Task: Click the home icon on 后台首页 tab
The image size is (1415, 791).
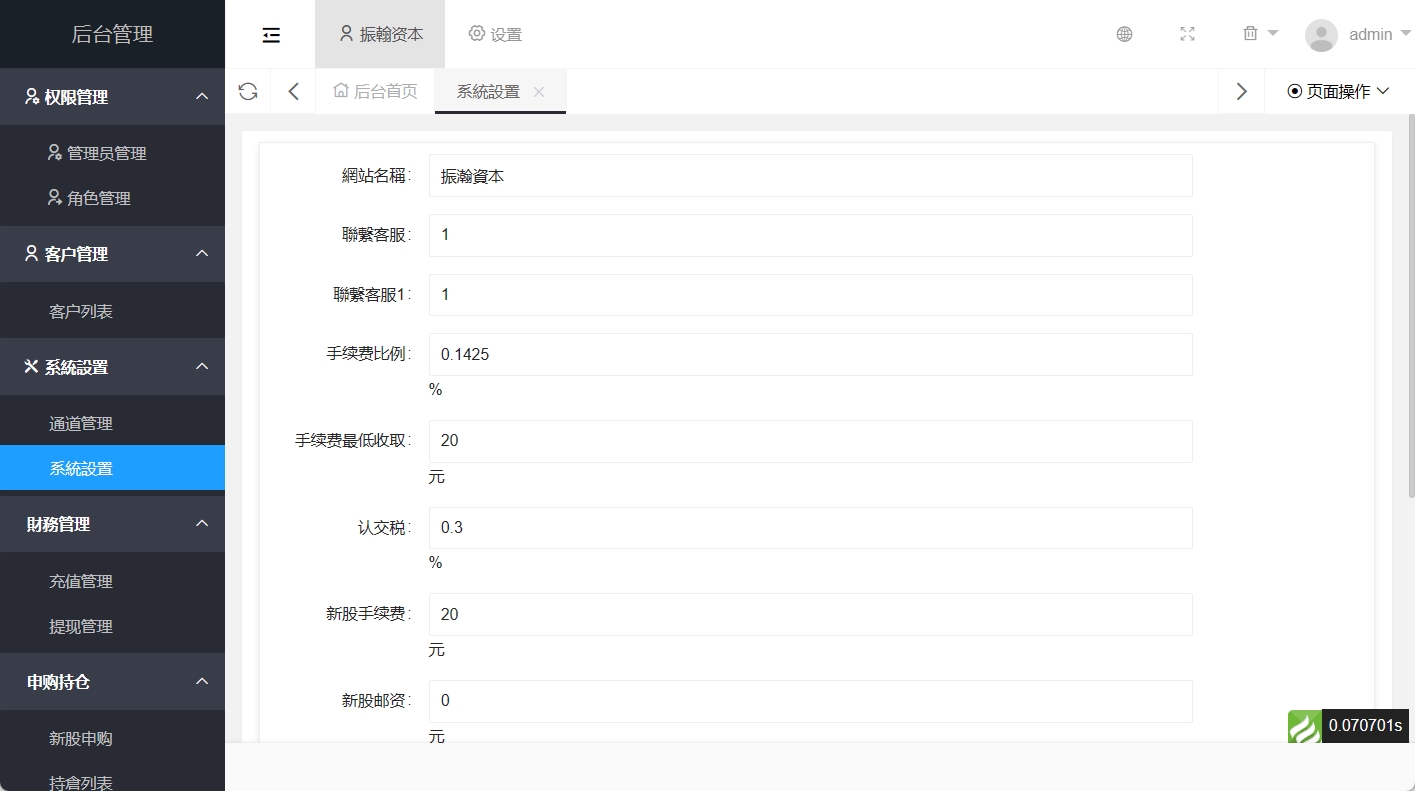Action: pos(341,91)
